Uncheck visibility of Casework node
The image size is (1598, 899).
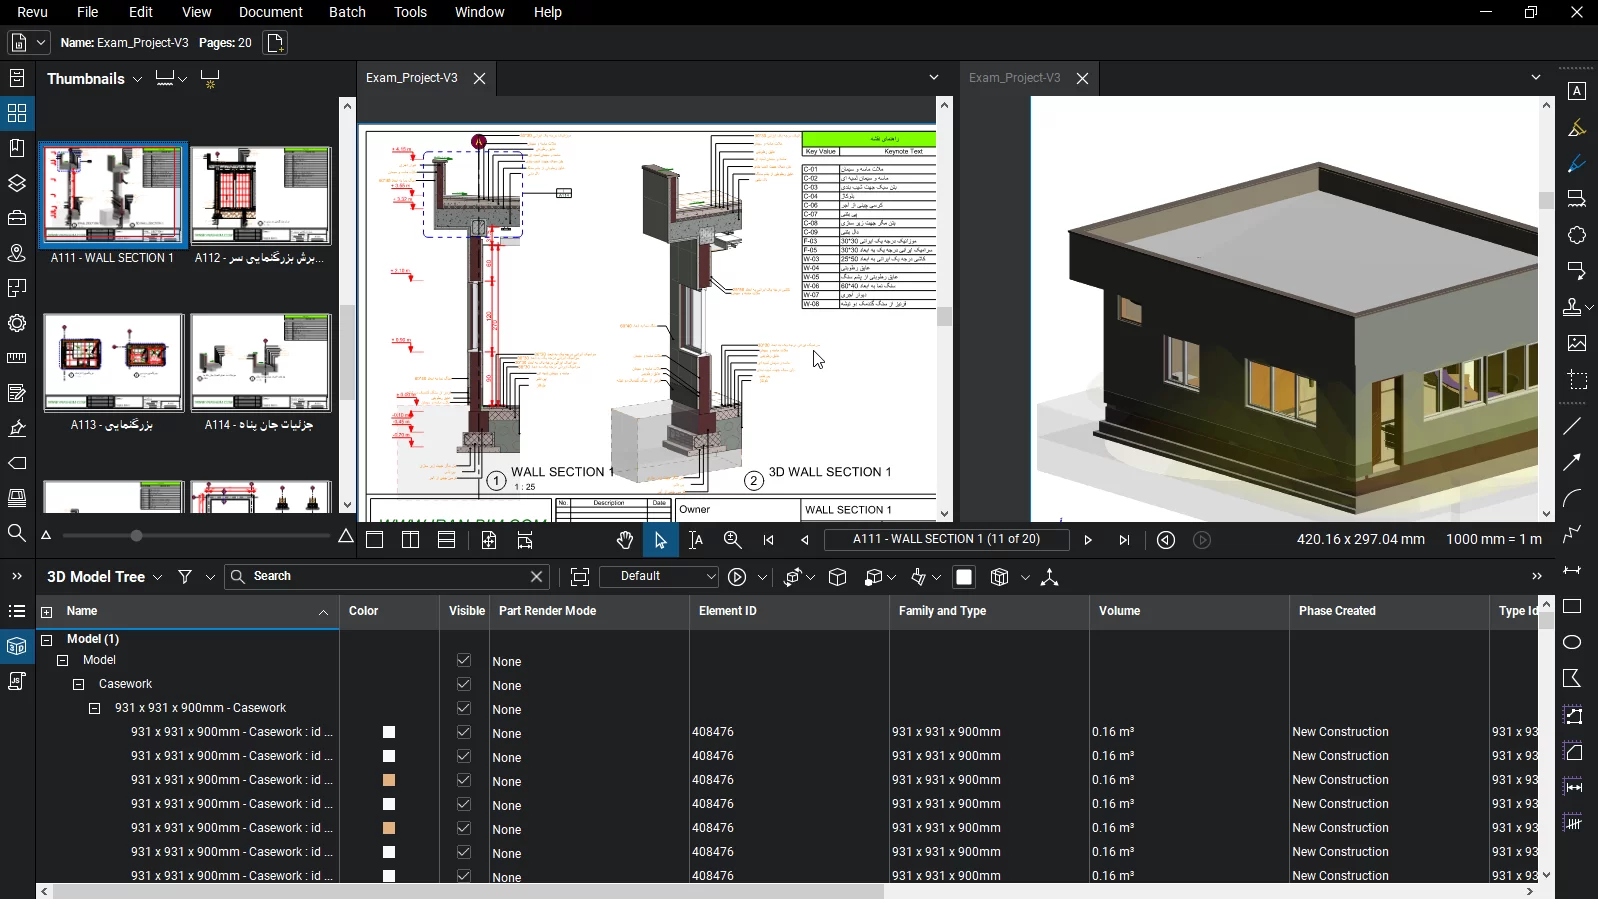pos(463,684)
